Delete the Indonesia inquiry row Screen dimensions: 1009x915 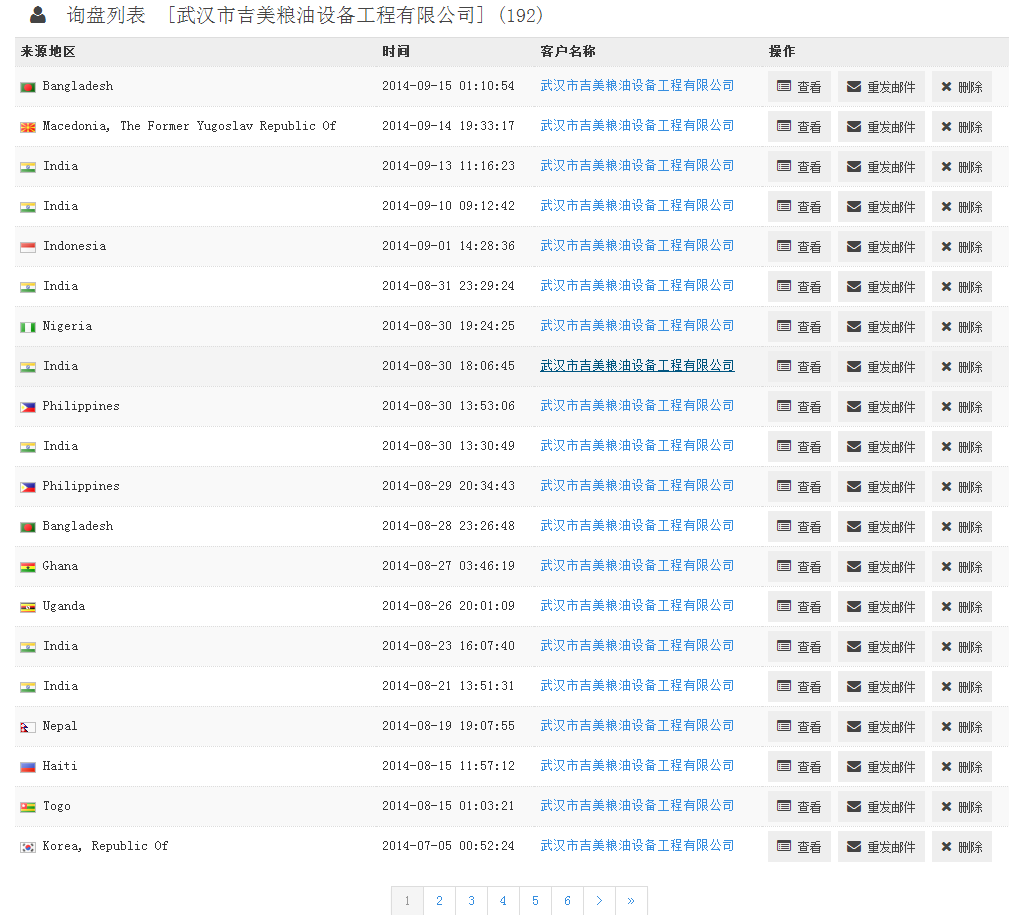961,247
